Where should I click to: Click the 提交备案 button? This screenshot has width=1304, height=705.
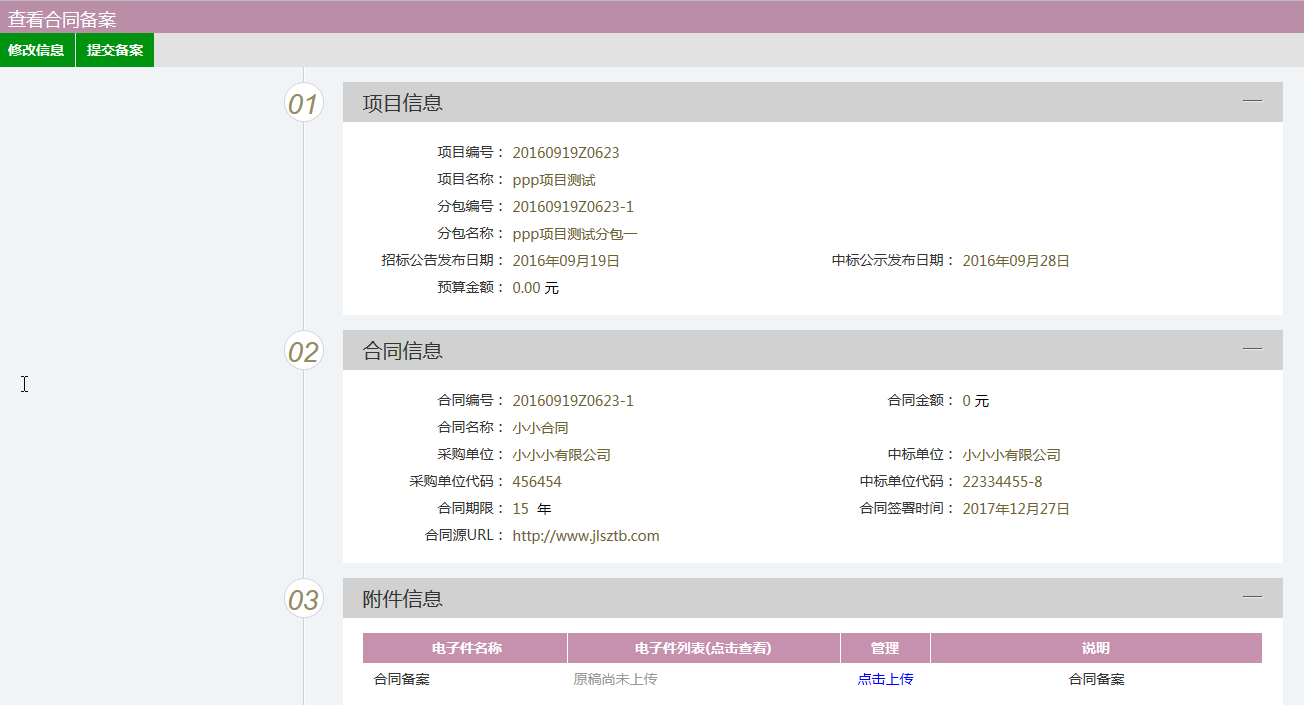click(x=115, y=50)
